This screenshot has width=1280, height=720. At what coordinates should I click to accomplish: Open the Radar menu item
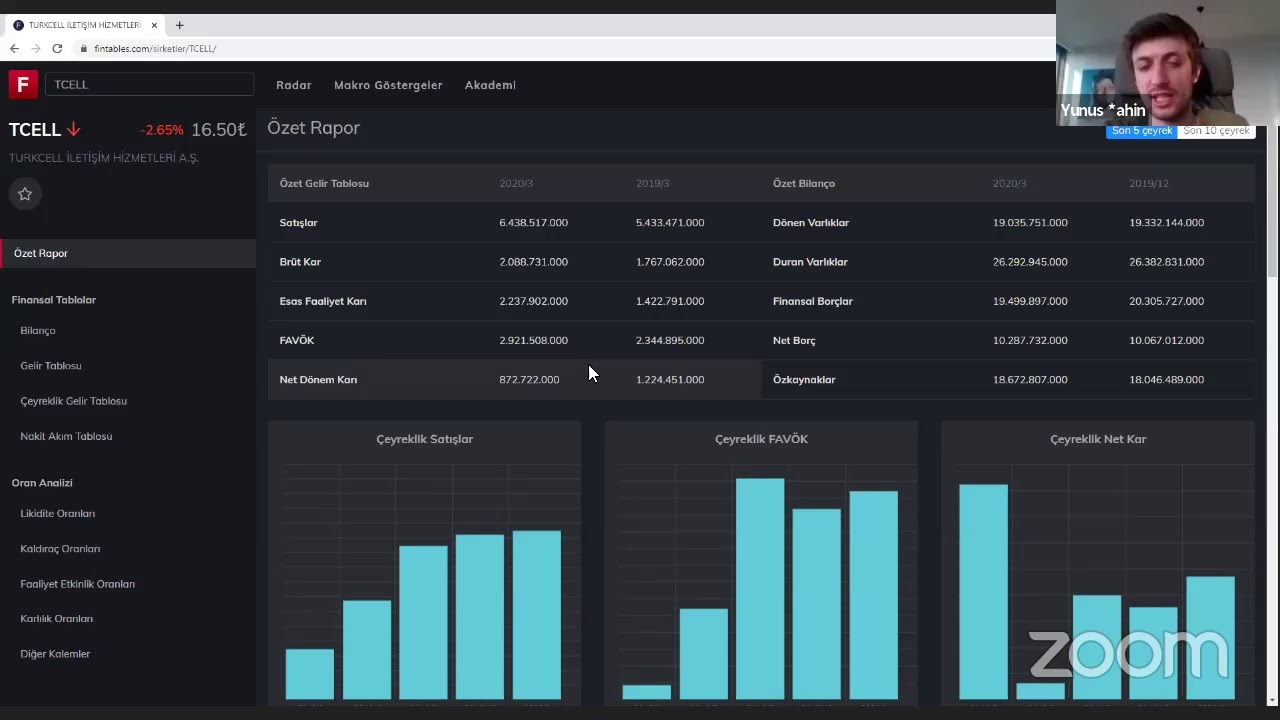pos(294,85)
